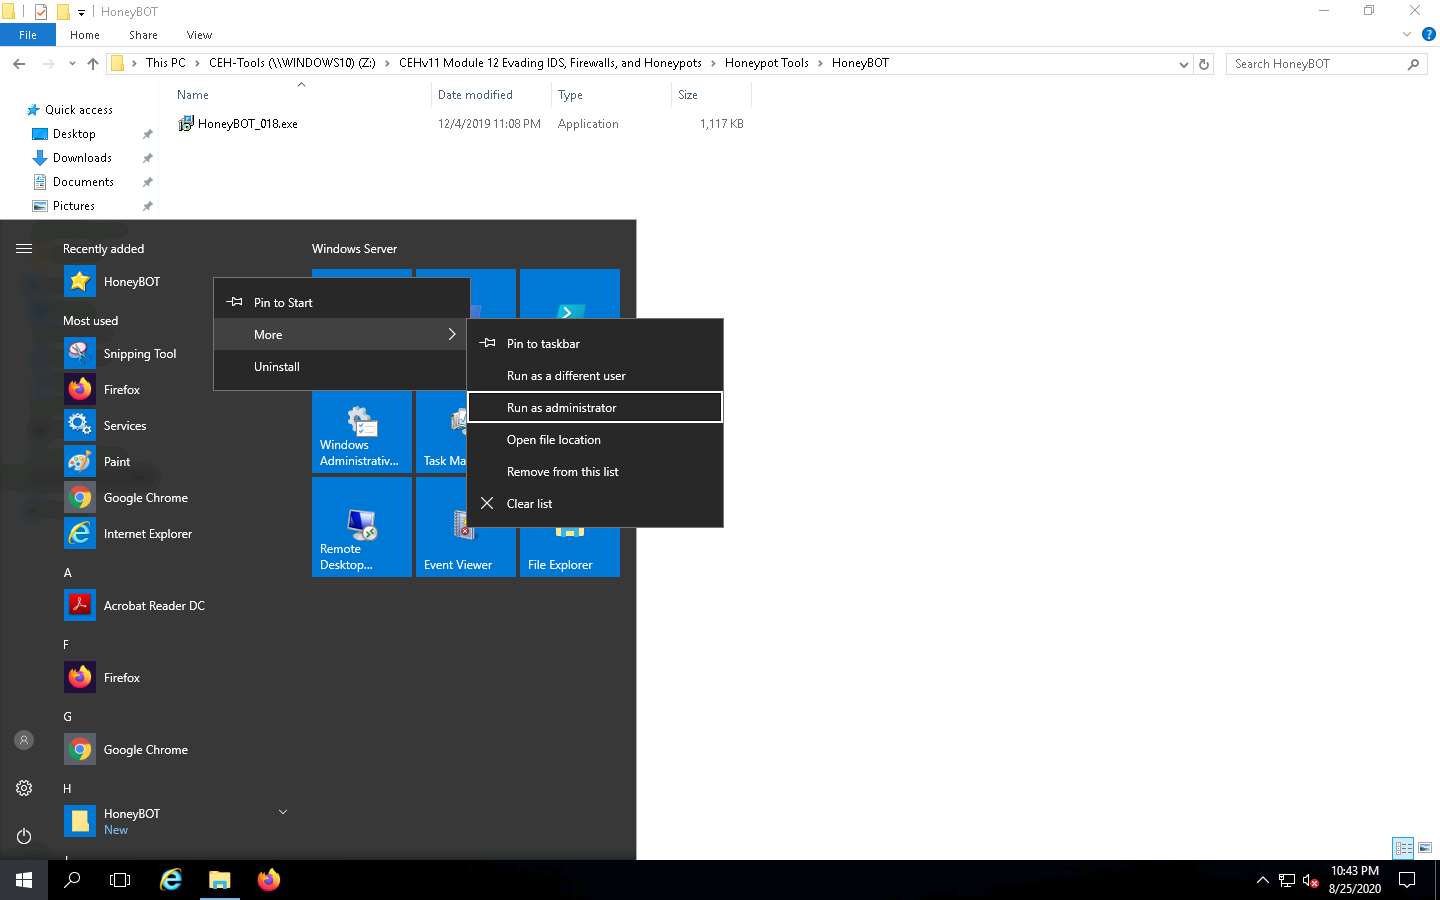Open Quick access in navigation pane
Image resolution: width=1440 pixels, height=900 pixels.
point(78,110)
